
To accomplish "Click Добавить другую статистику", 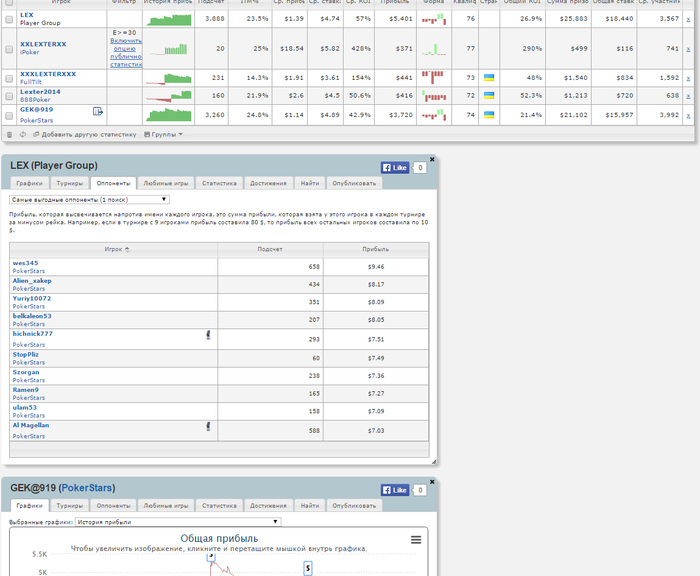I will point(85,134).
